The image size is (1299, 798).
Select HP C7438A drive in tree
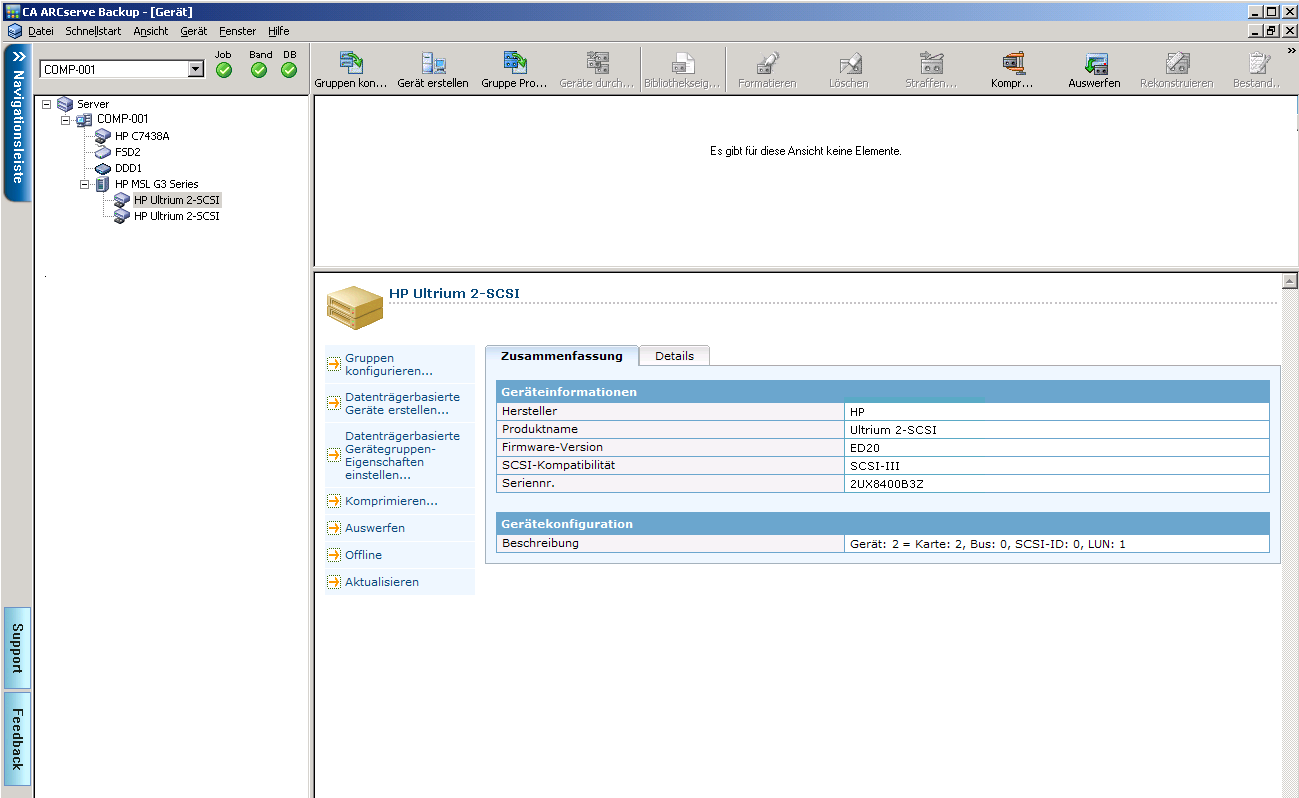[x=141, y=136]
